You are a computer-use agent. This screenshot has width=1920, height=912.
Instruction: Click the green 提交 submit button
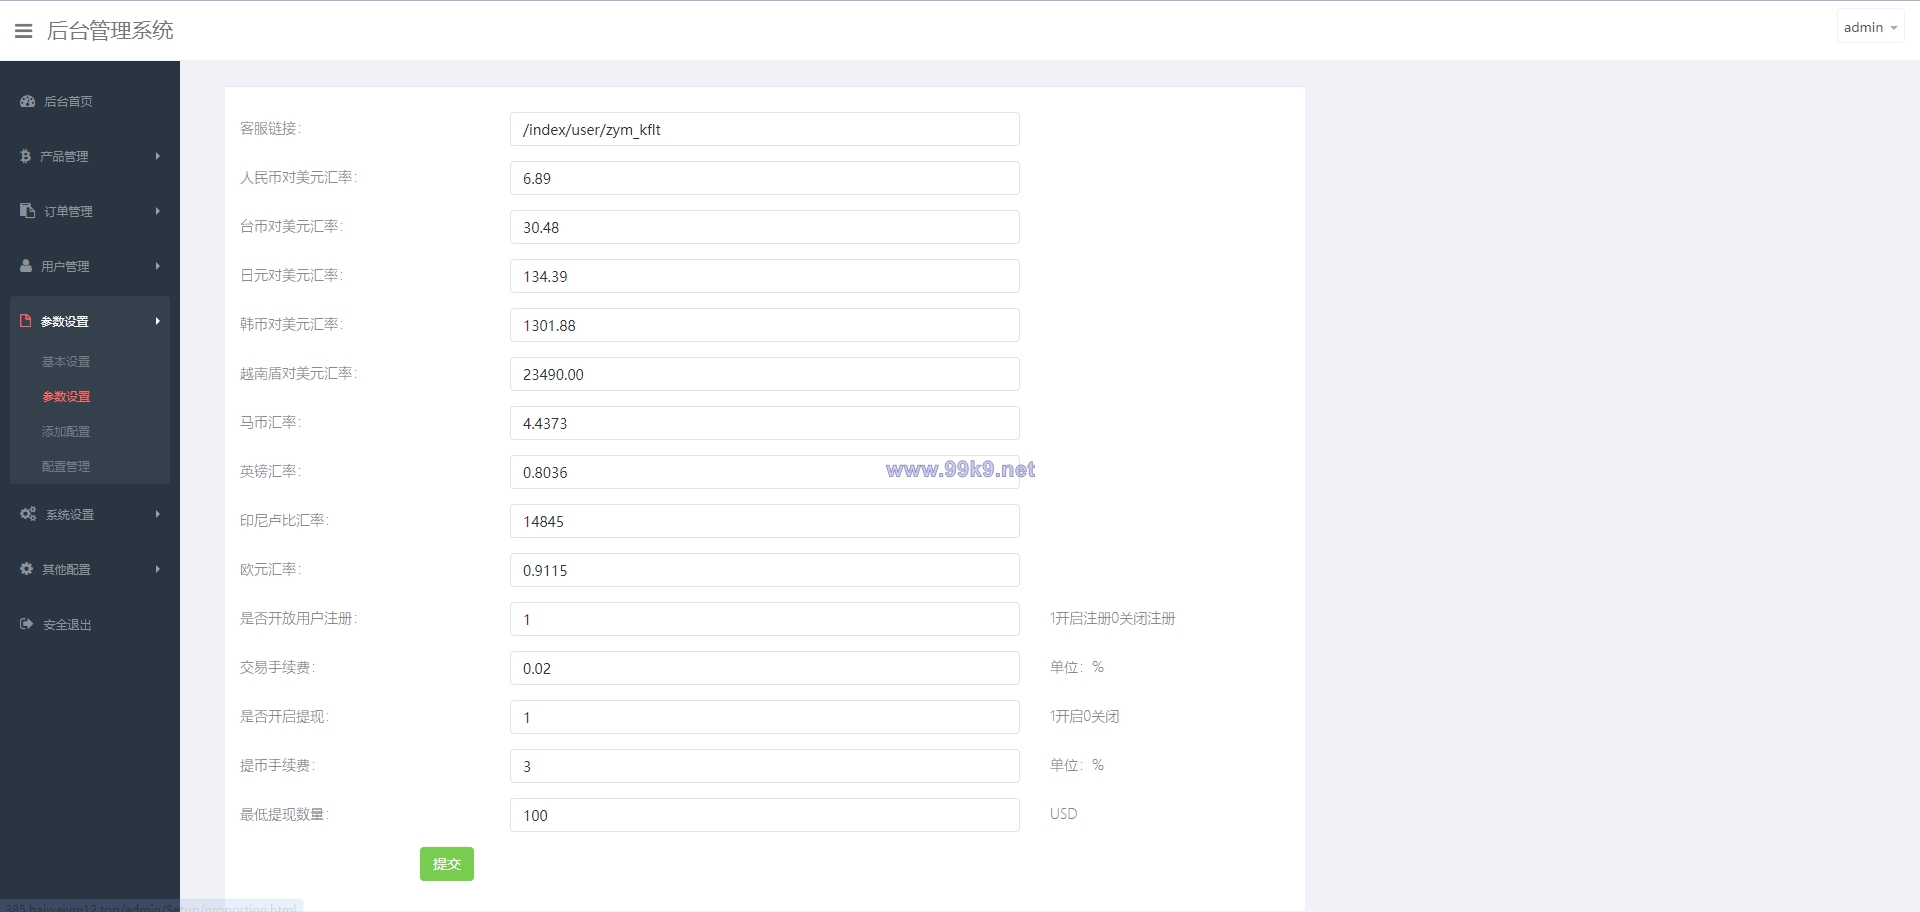[x=447, y=864]
